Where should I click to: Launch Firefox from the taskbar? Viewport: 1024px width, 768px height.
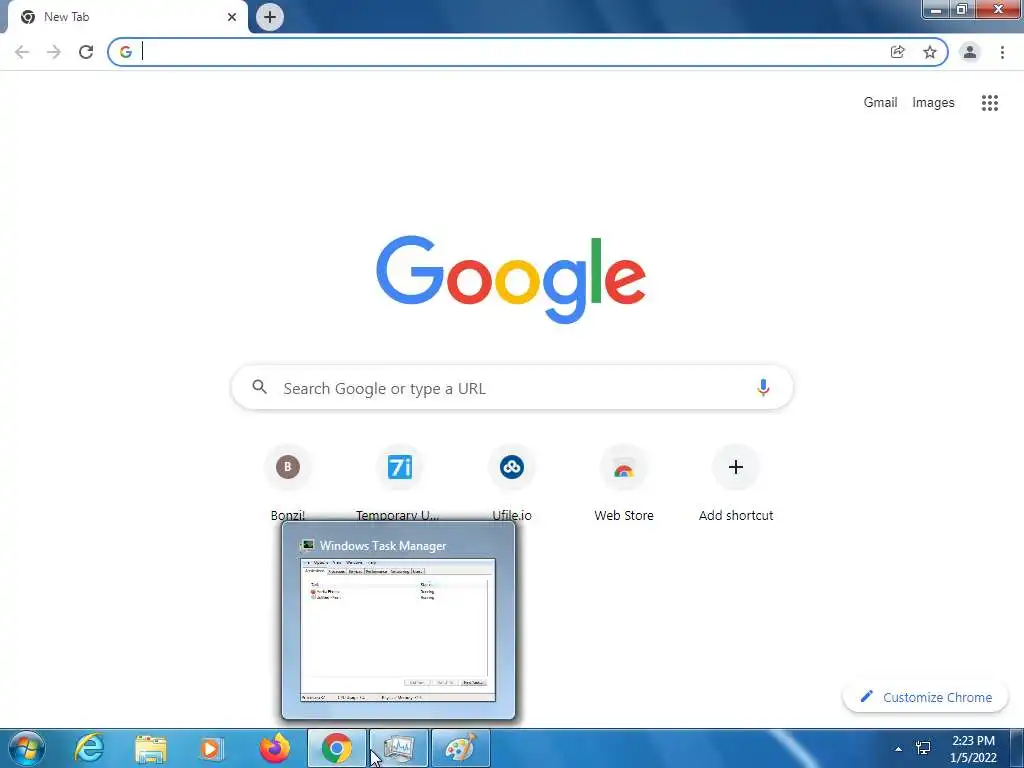(x=274, y=748)
